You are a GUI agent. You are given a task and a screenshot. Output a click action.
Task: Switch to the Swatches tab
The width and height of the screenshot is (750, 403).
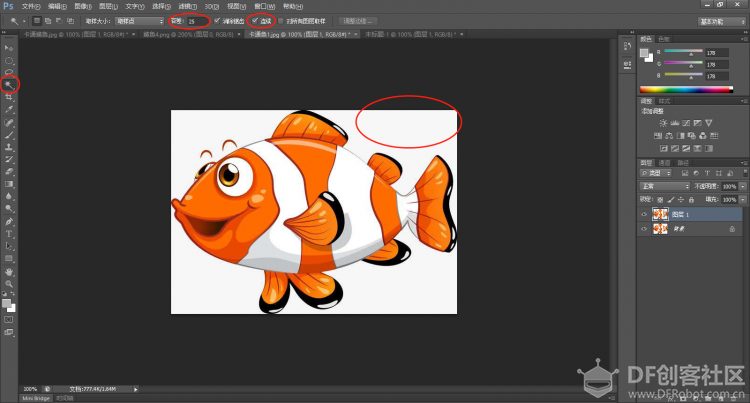(x=664, y=39)
